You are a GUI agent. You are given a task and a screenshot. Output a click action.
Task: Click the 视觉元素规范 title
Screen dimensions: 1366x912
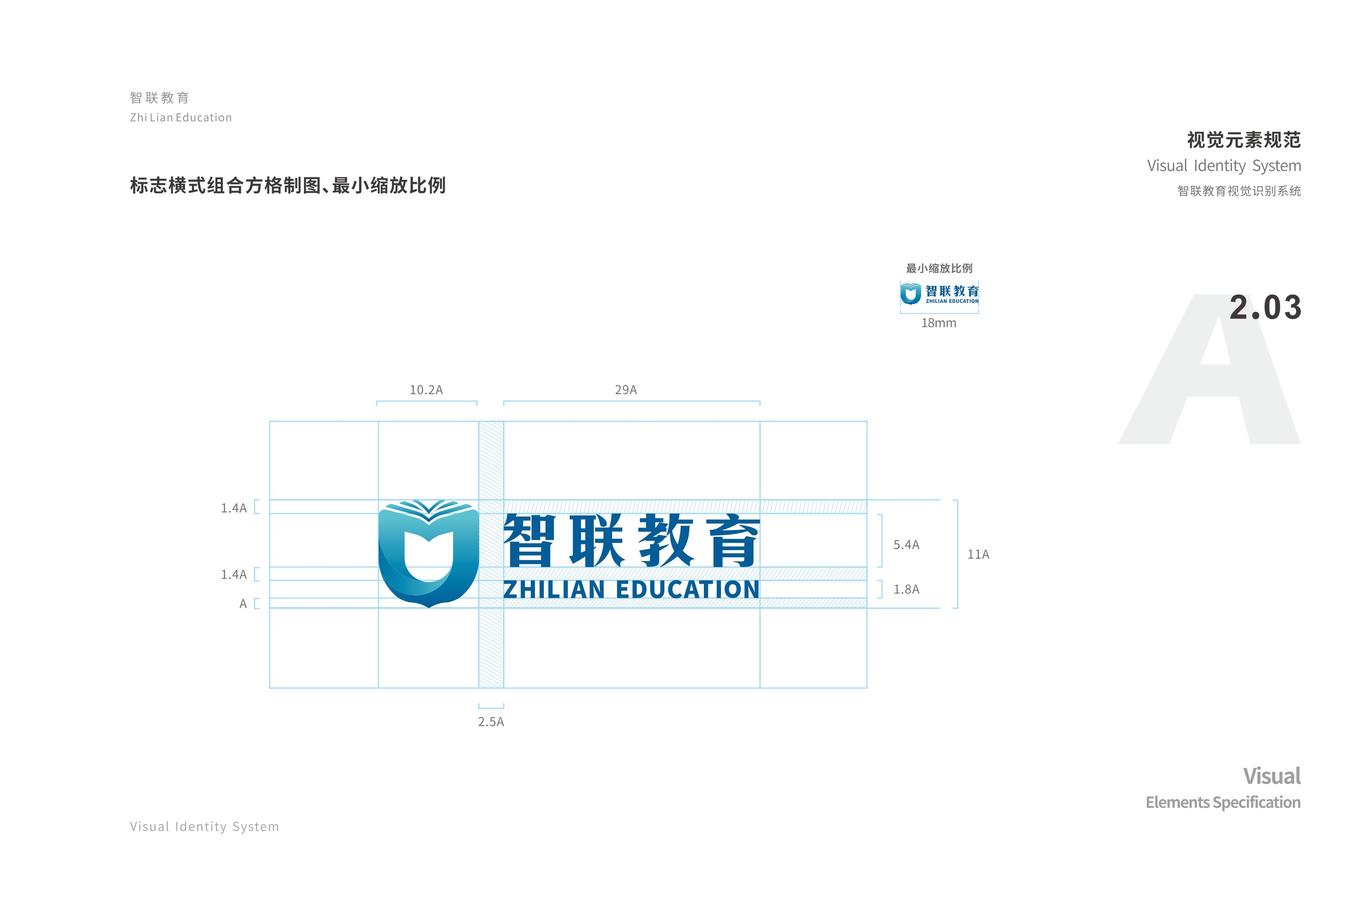[1244, 139]
